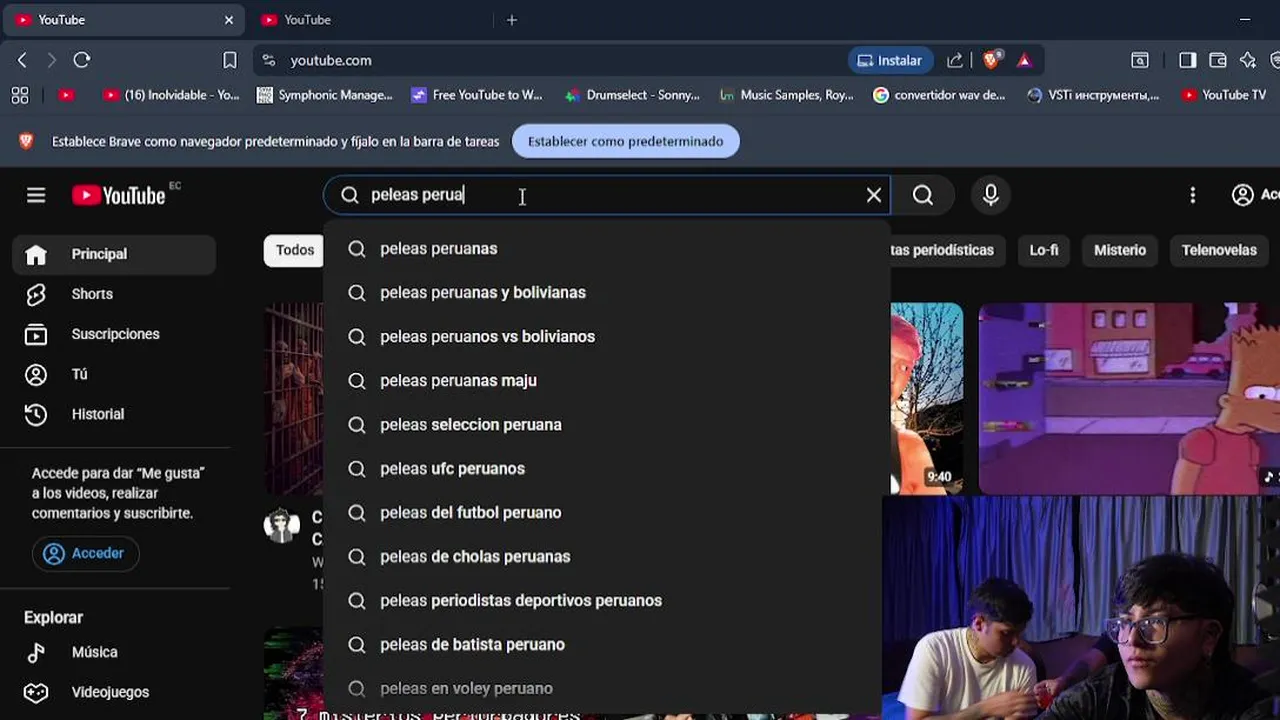Open the Inolvidable bookmark

coord(171,95)
